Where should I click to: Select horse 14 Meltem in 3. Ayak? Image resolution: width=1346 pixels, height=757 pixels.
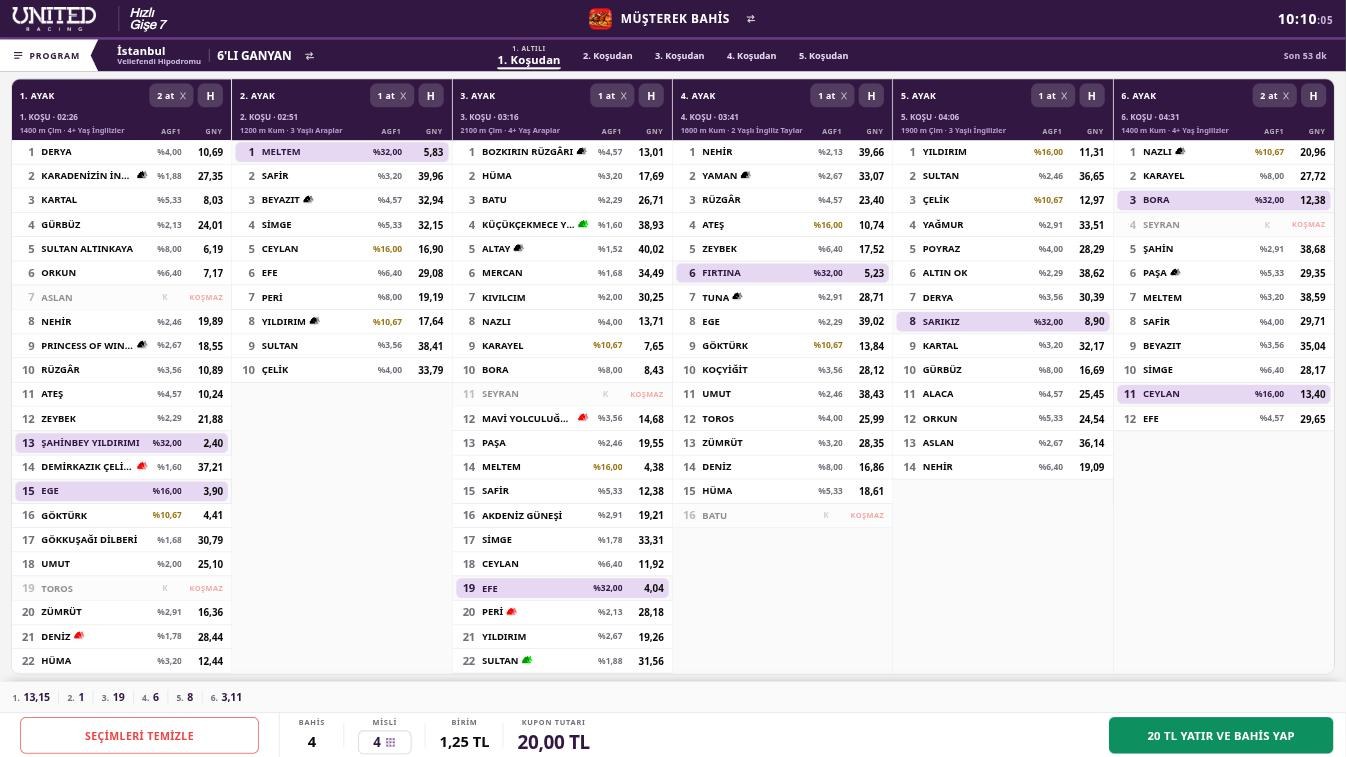(562, 467)
